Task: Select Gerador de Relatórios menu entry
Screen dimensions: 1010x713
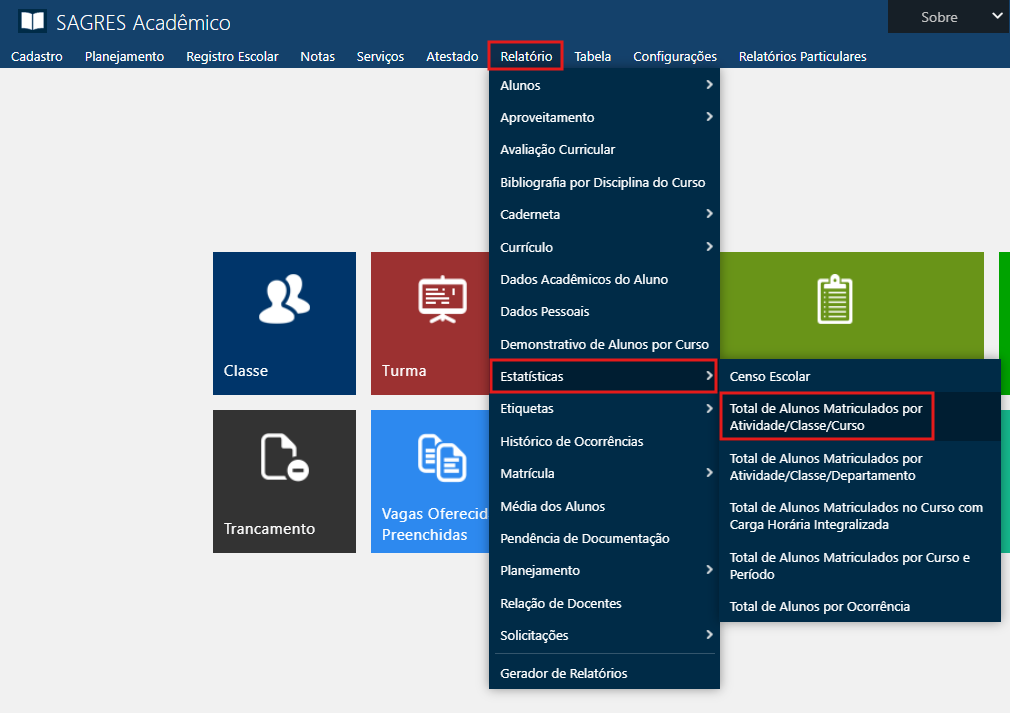Action: 564,673
